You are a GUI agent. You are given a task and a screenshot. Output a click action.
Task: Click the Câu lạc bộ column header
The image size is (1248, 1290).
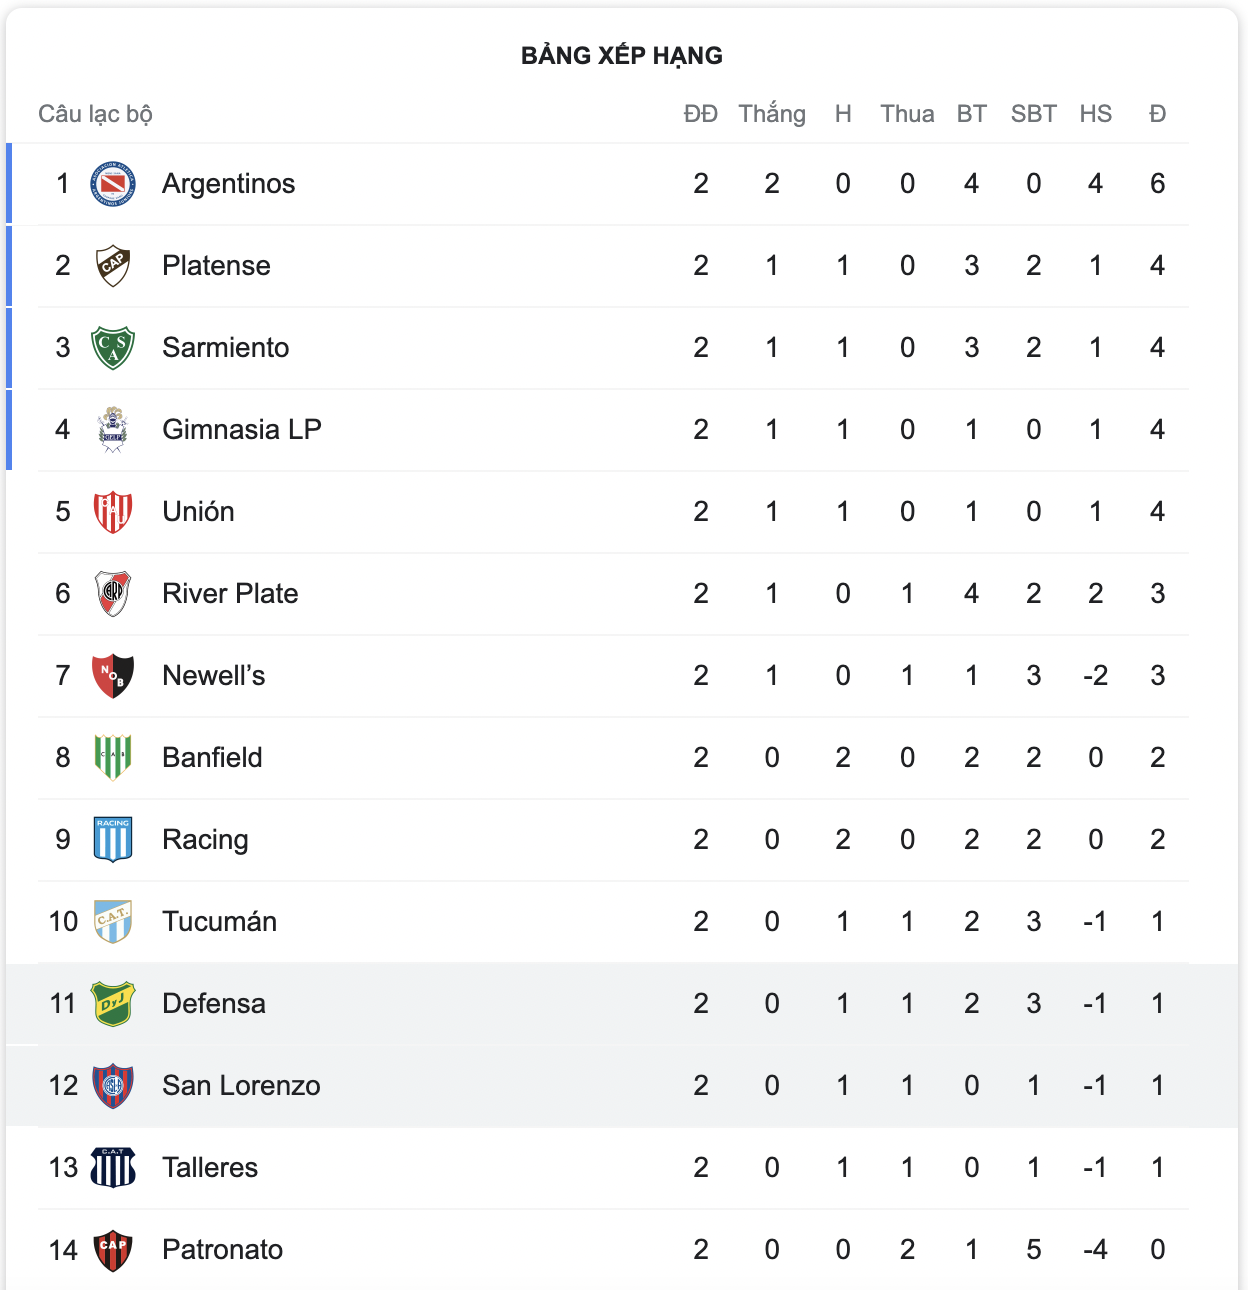(95, 114)
